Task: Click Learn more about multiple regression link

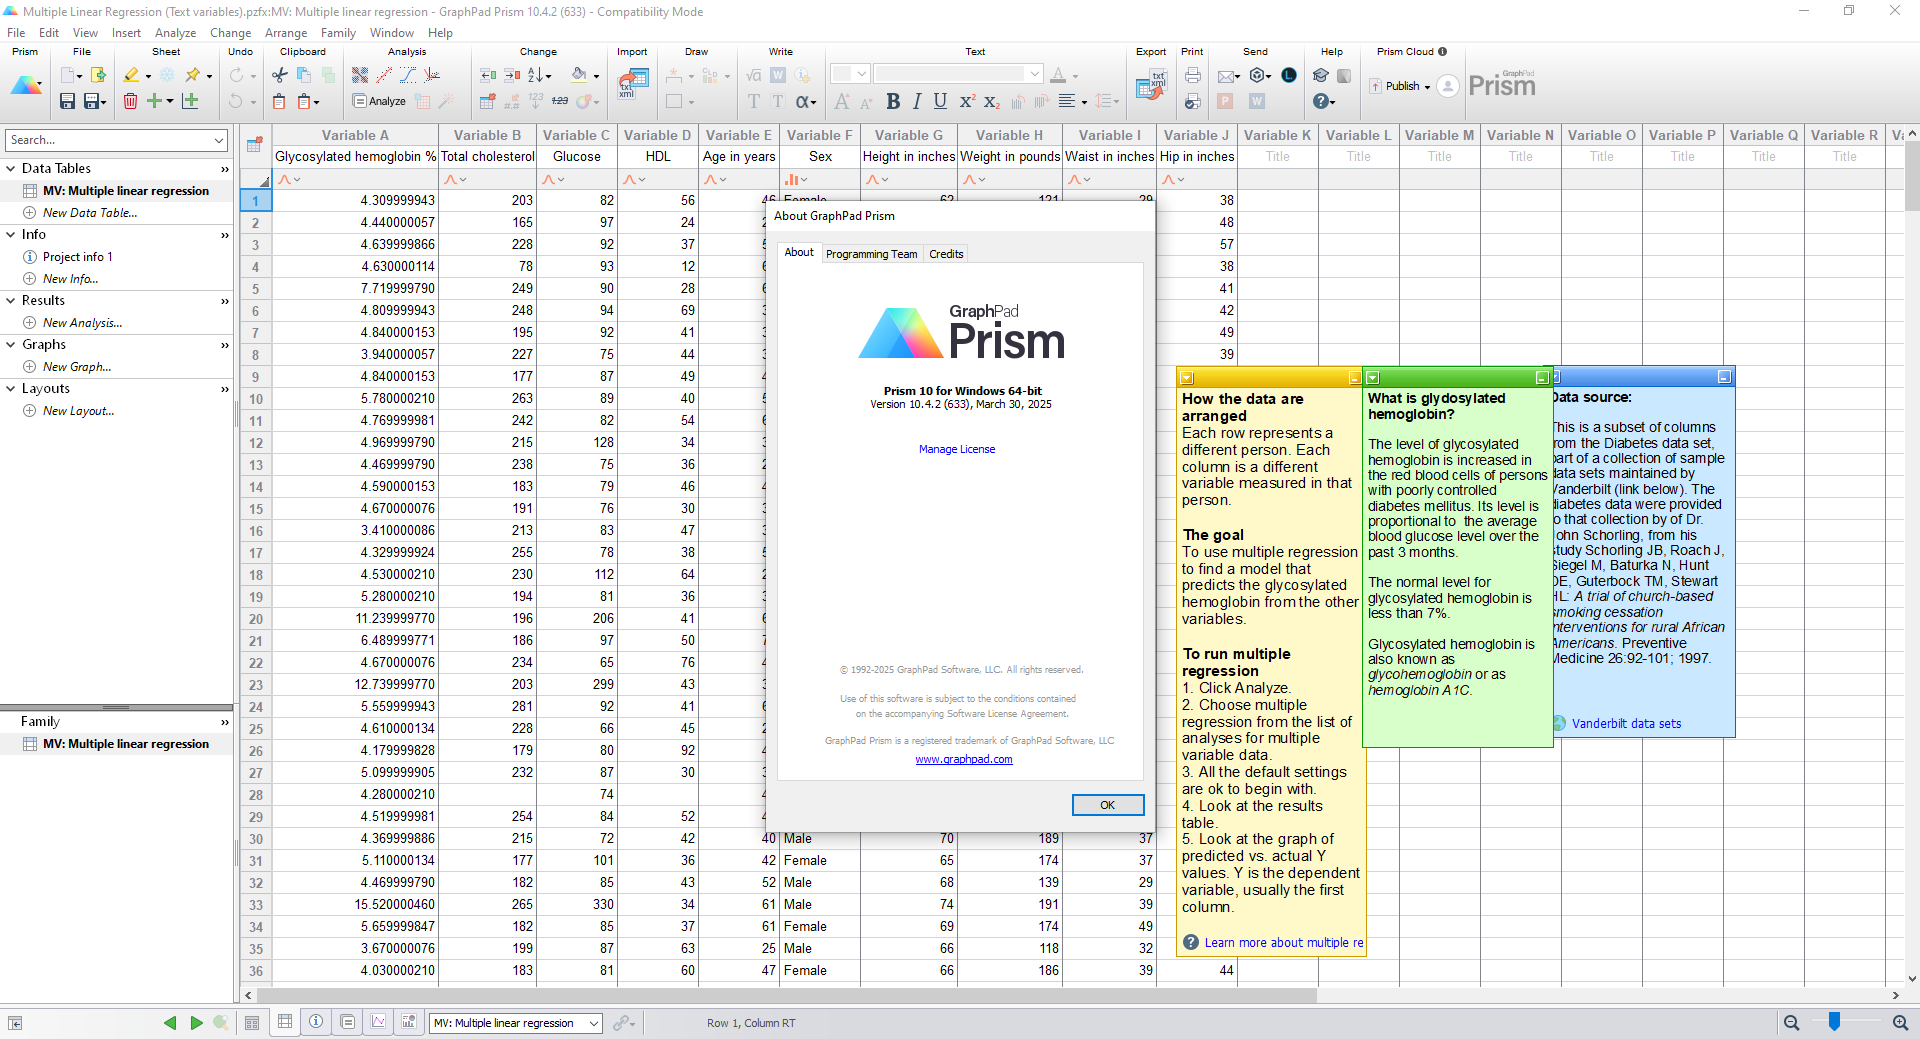Action: click(1283, 942)
